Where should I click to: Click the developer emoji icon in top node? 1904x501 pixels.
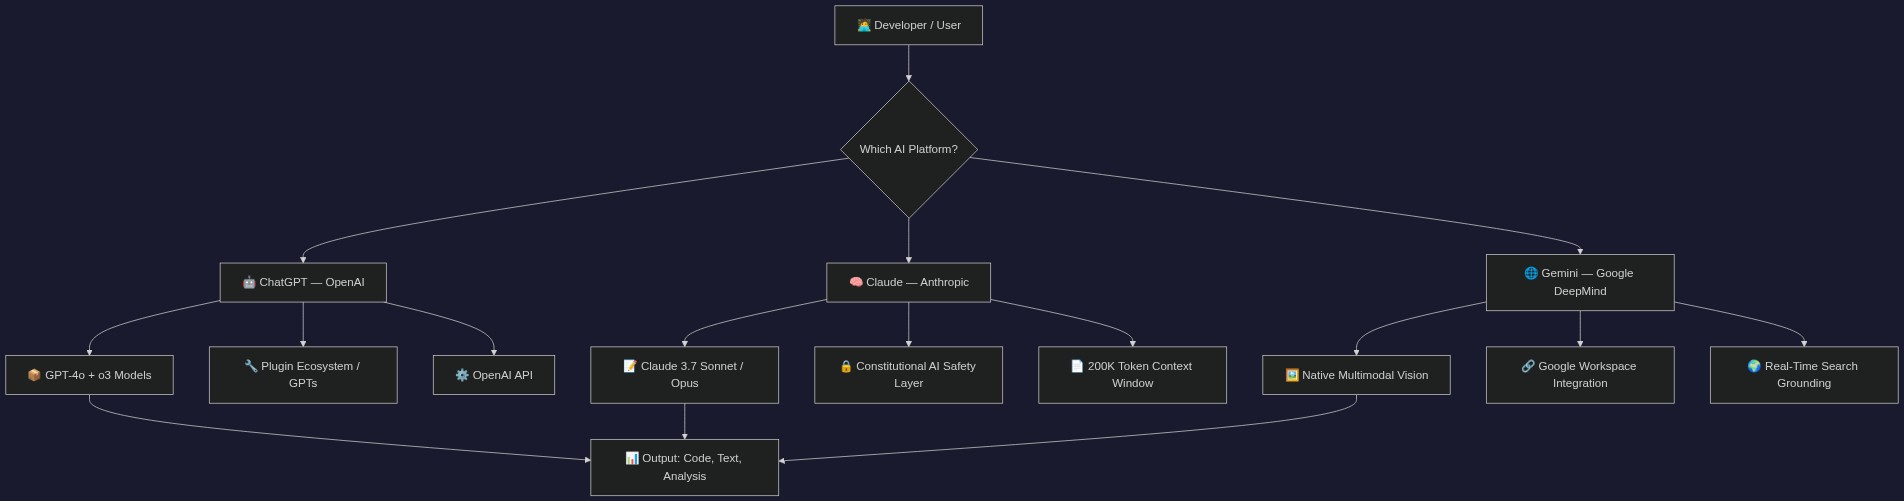click(x=864, y=25)
